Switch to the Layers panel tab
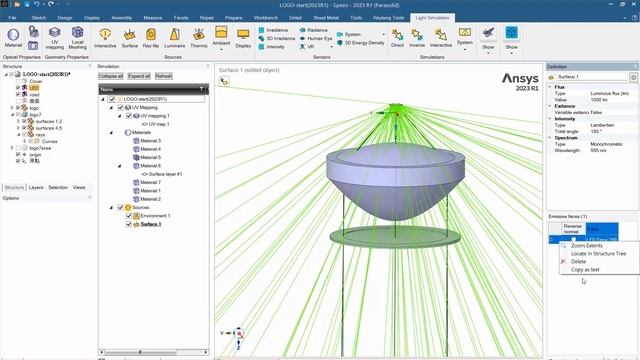 pos(36,187)
